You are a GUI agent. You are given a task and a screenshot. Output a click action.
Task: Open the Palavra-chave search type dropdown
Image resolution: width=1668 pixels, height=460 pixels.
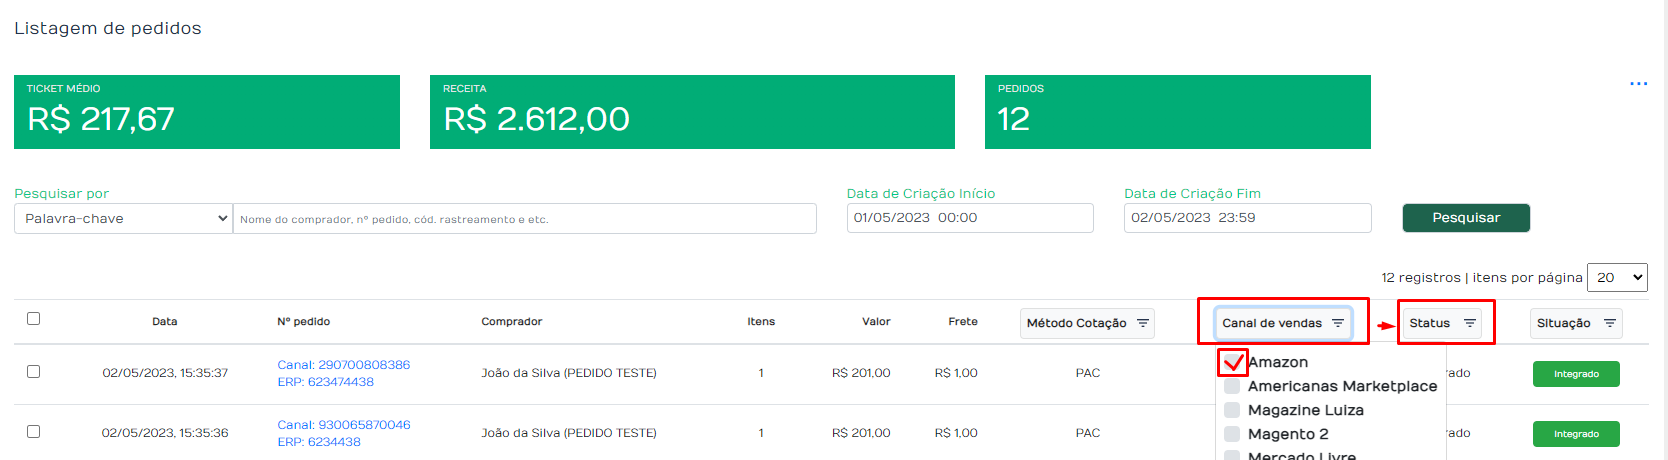[x=123, y=219]
